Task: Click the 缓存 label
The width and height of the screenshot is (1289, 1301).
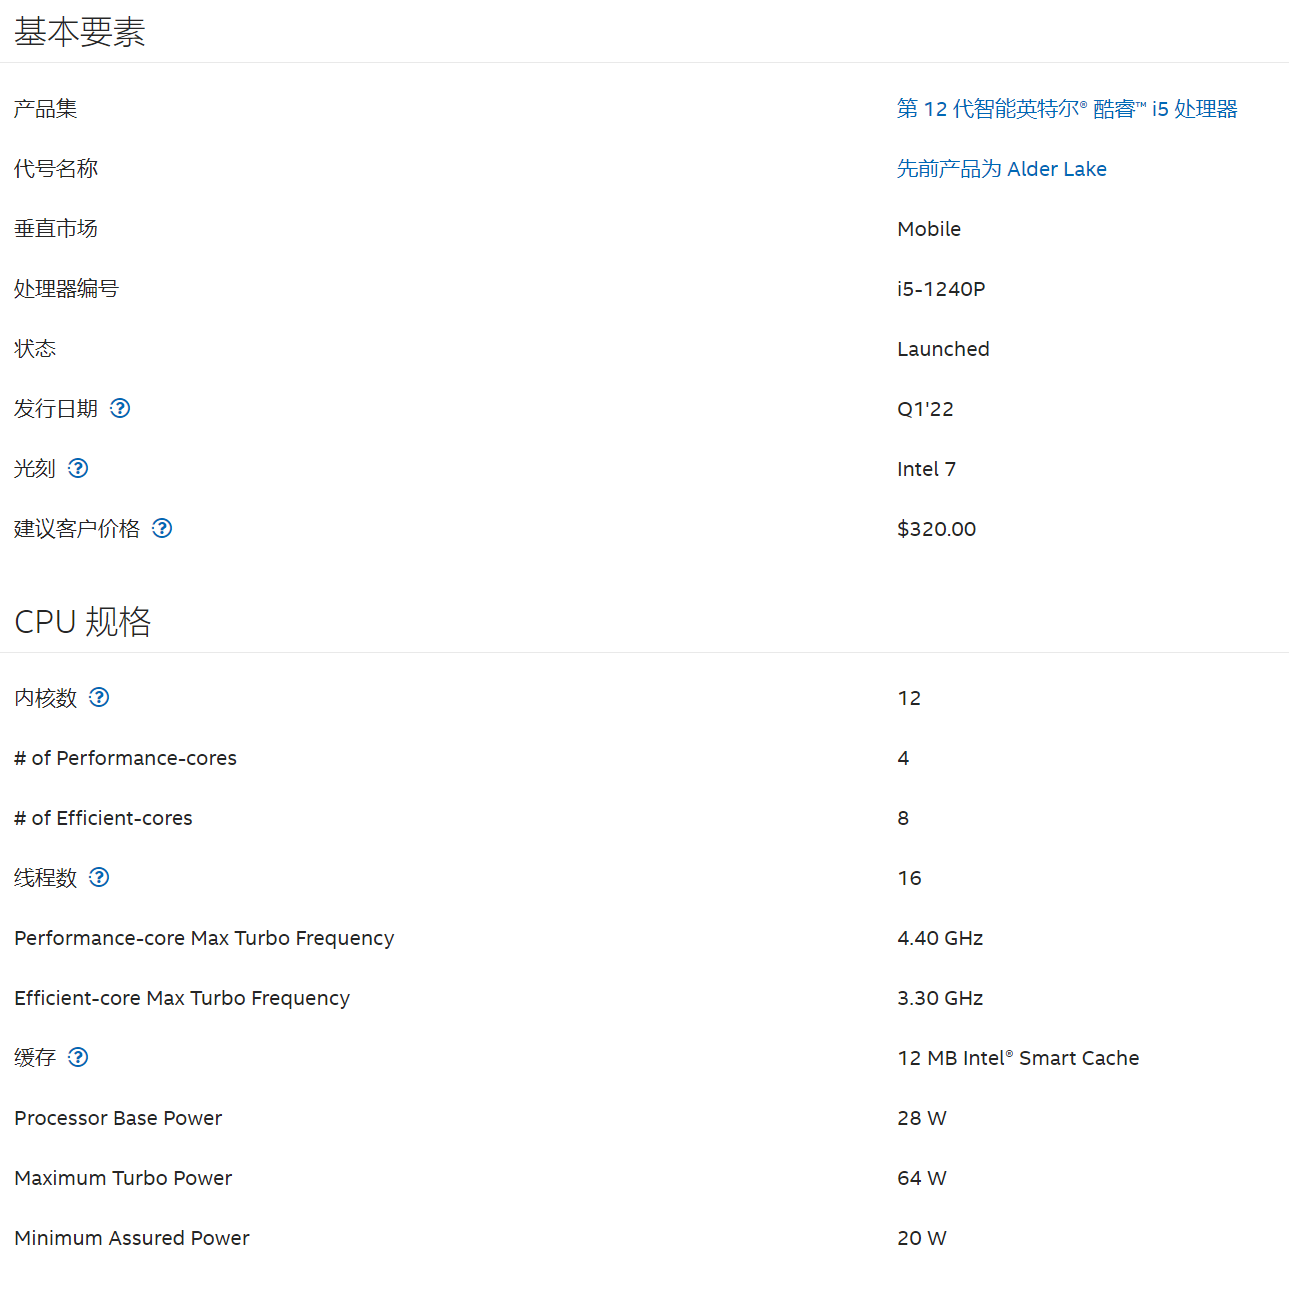Action: click(35, 1058)
